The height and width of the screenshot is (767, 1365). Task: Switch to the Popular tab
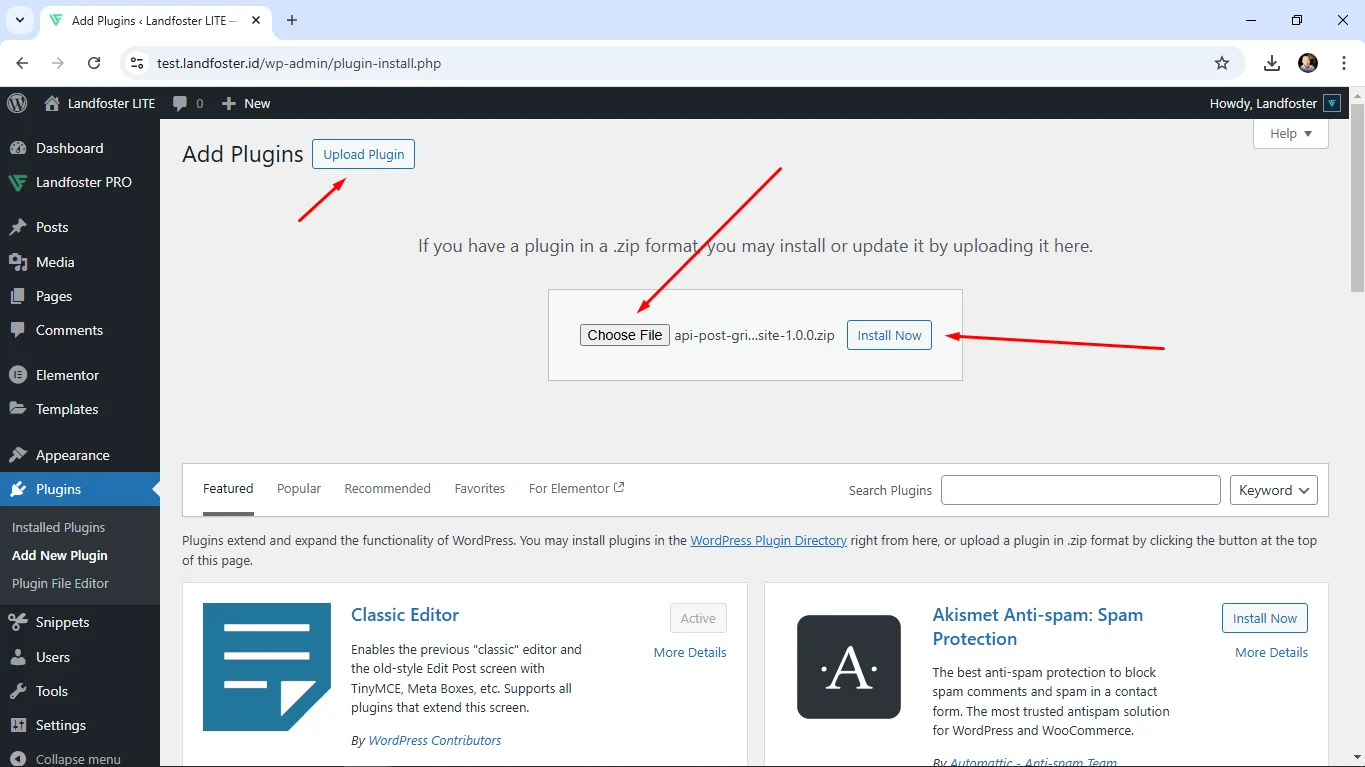pos(299,489)
